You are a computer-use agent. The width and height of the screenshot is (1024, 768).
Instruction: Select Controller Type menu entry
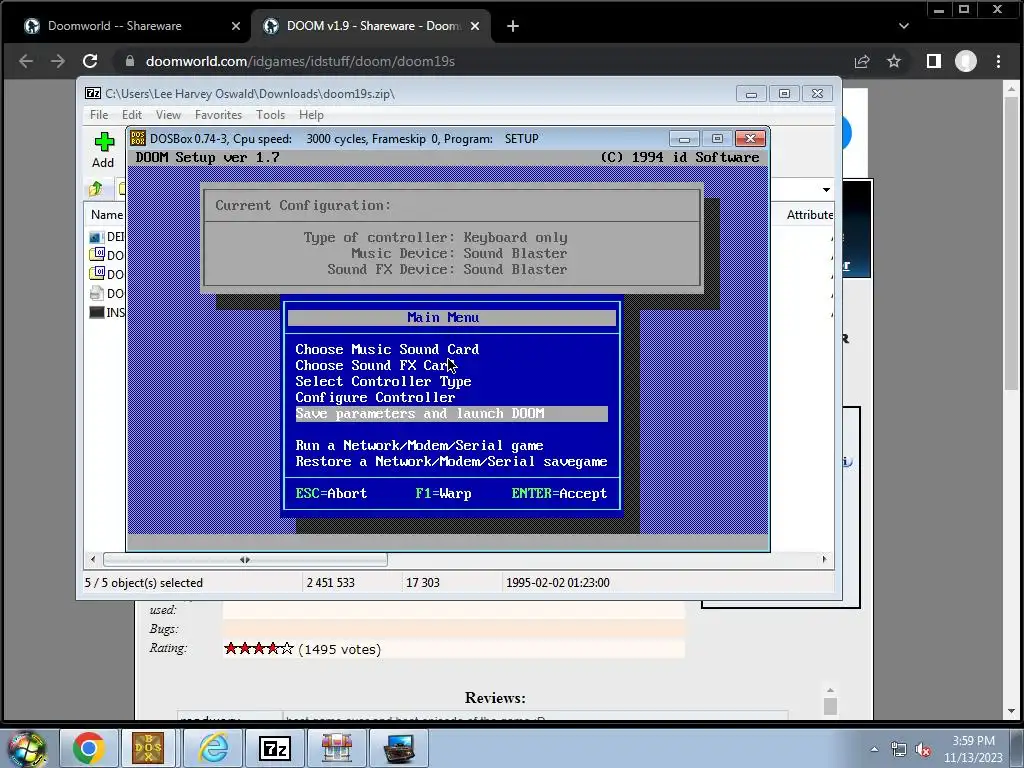383,381
